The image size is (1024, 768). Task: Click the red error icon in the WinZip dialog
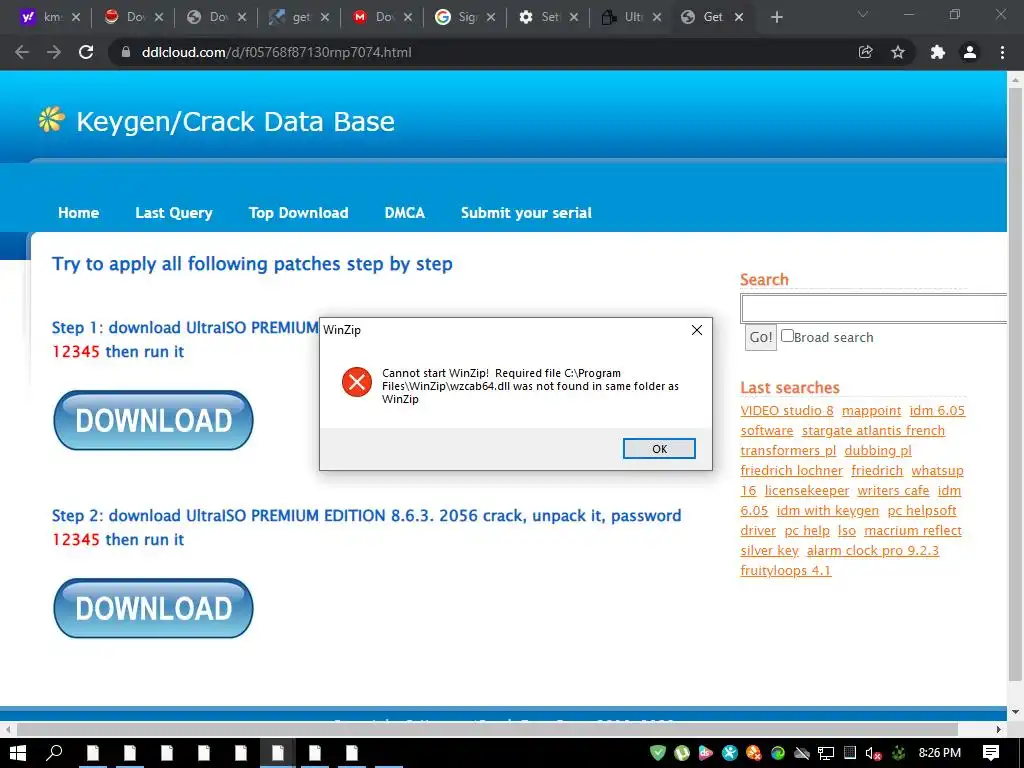pyautogui.click(x=357, y=382)
